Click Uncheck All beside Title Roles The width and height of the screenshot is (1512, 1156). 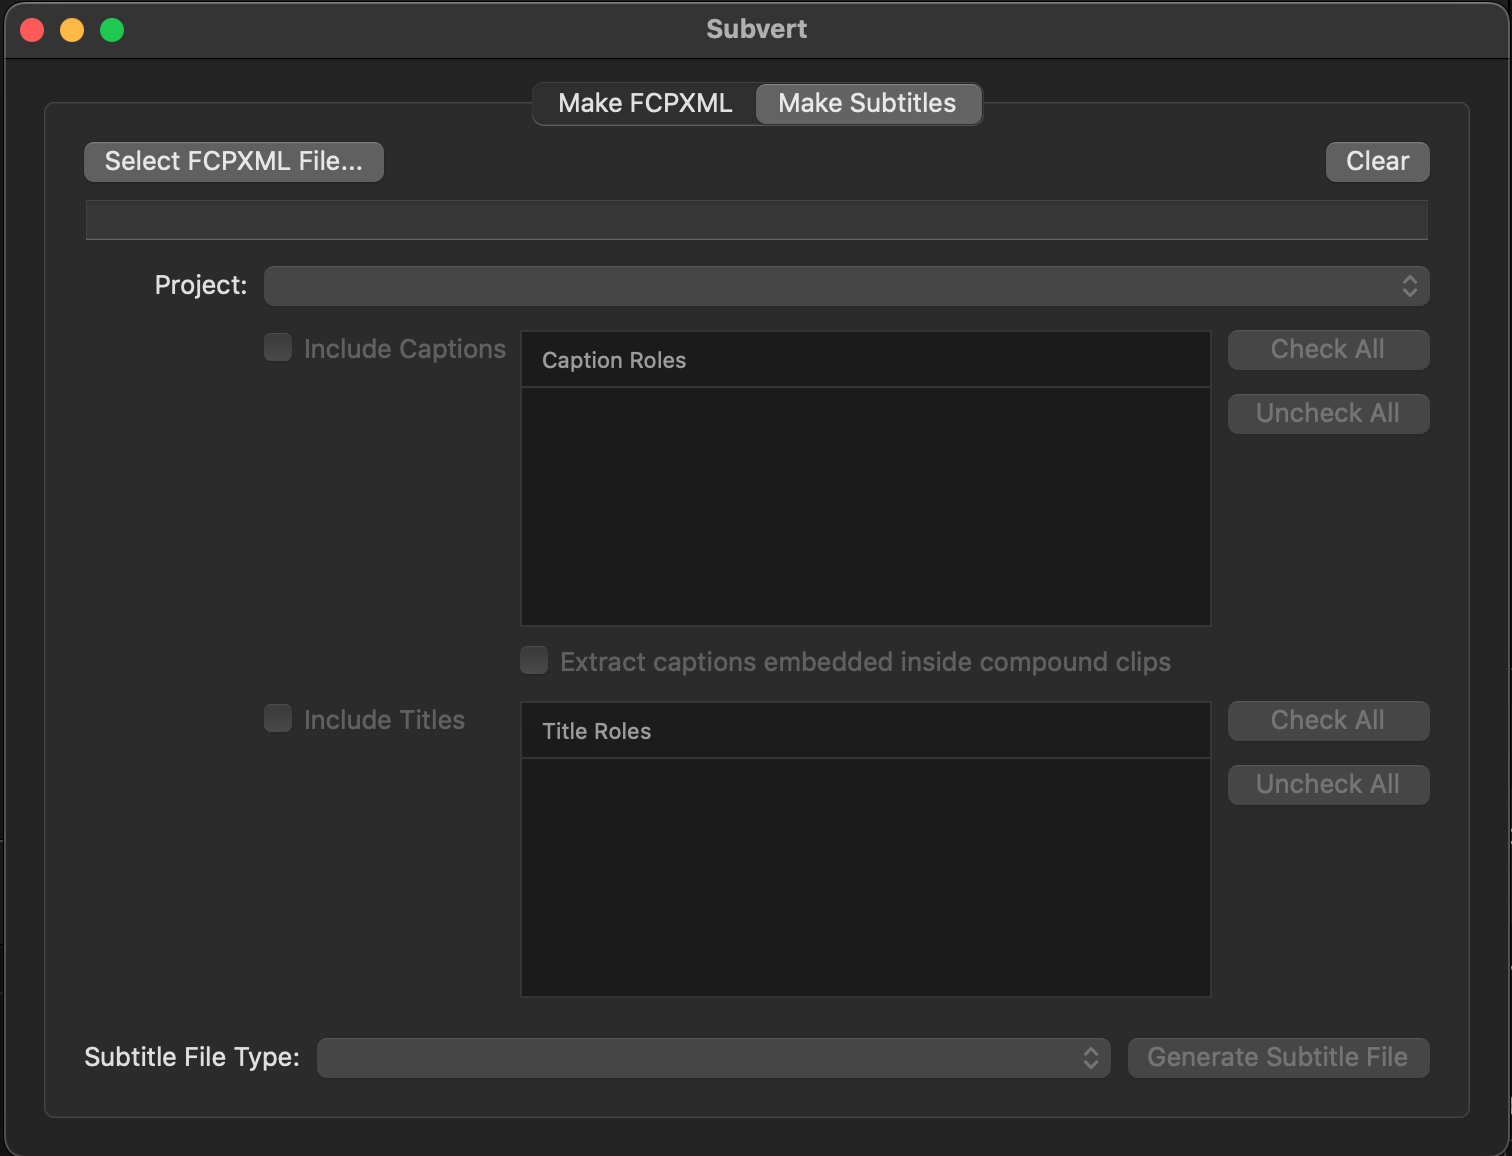click(1328, 785)
